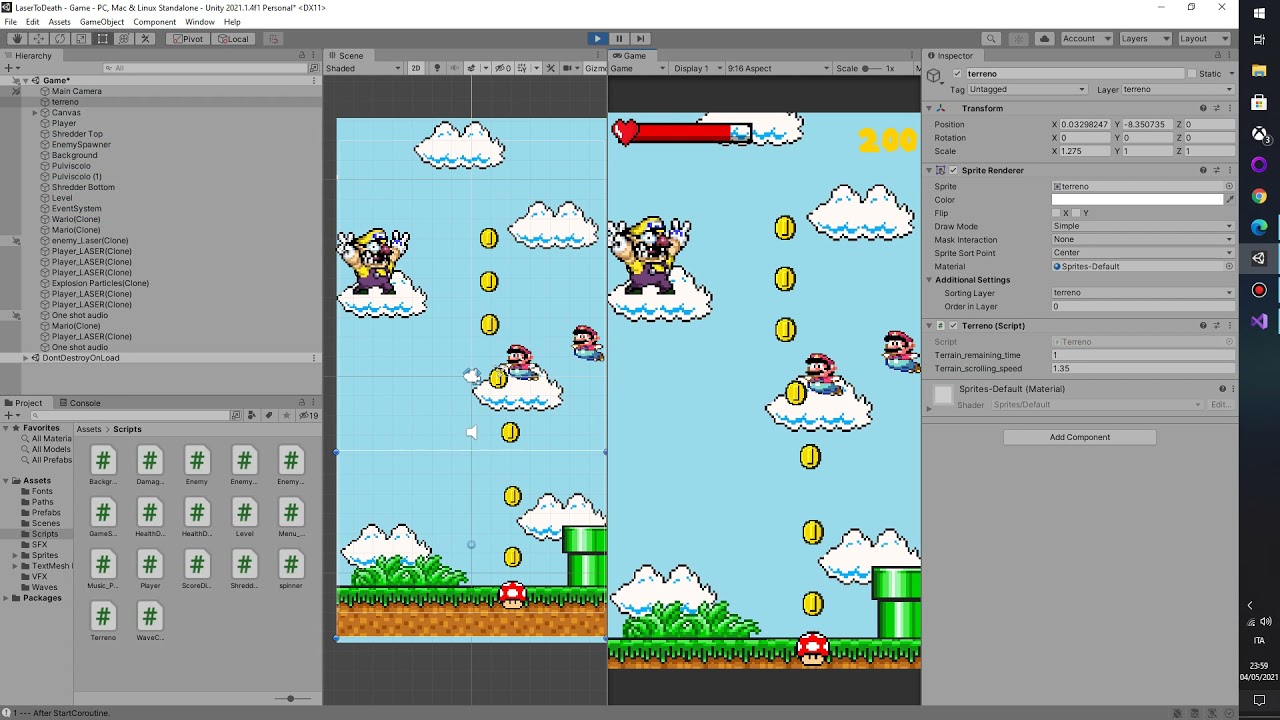Image resolution: width=1280 pixels, height=720 pixels.
Task: Select the Rotate tool
Action: coord(60,39)
